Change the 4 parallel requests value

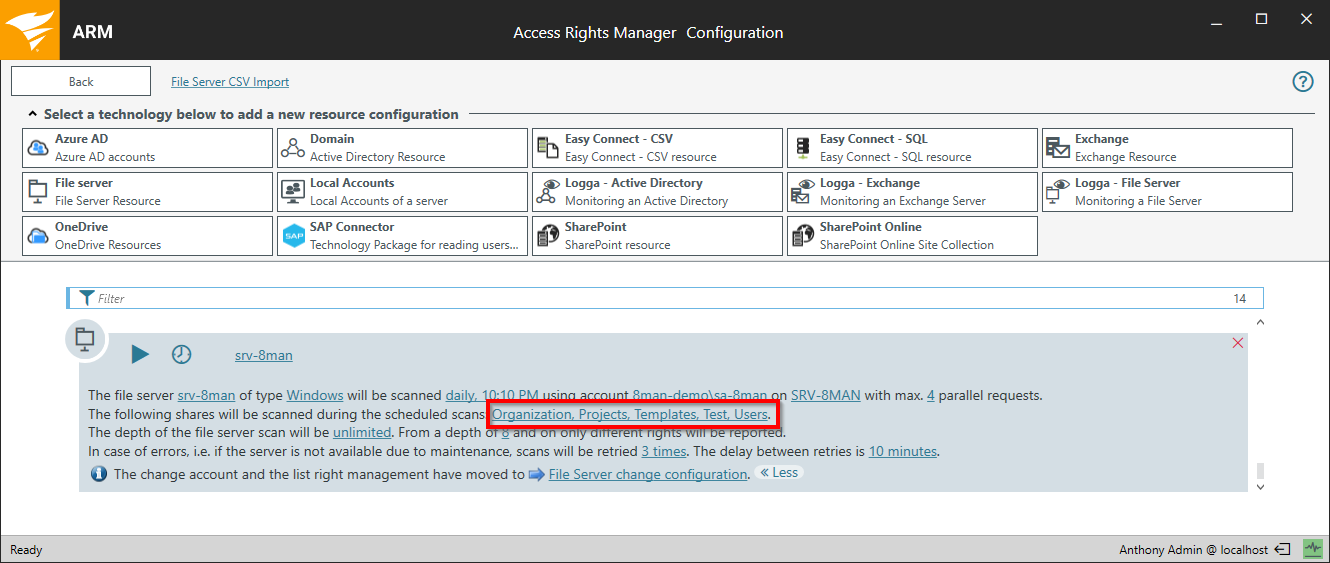tap(931, 395)
